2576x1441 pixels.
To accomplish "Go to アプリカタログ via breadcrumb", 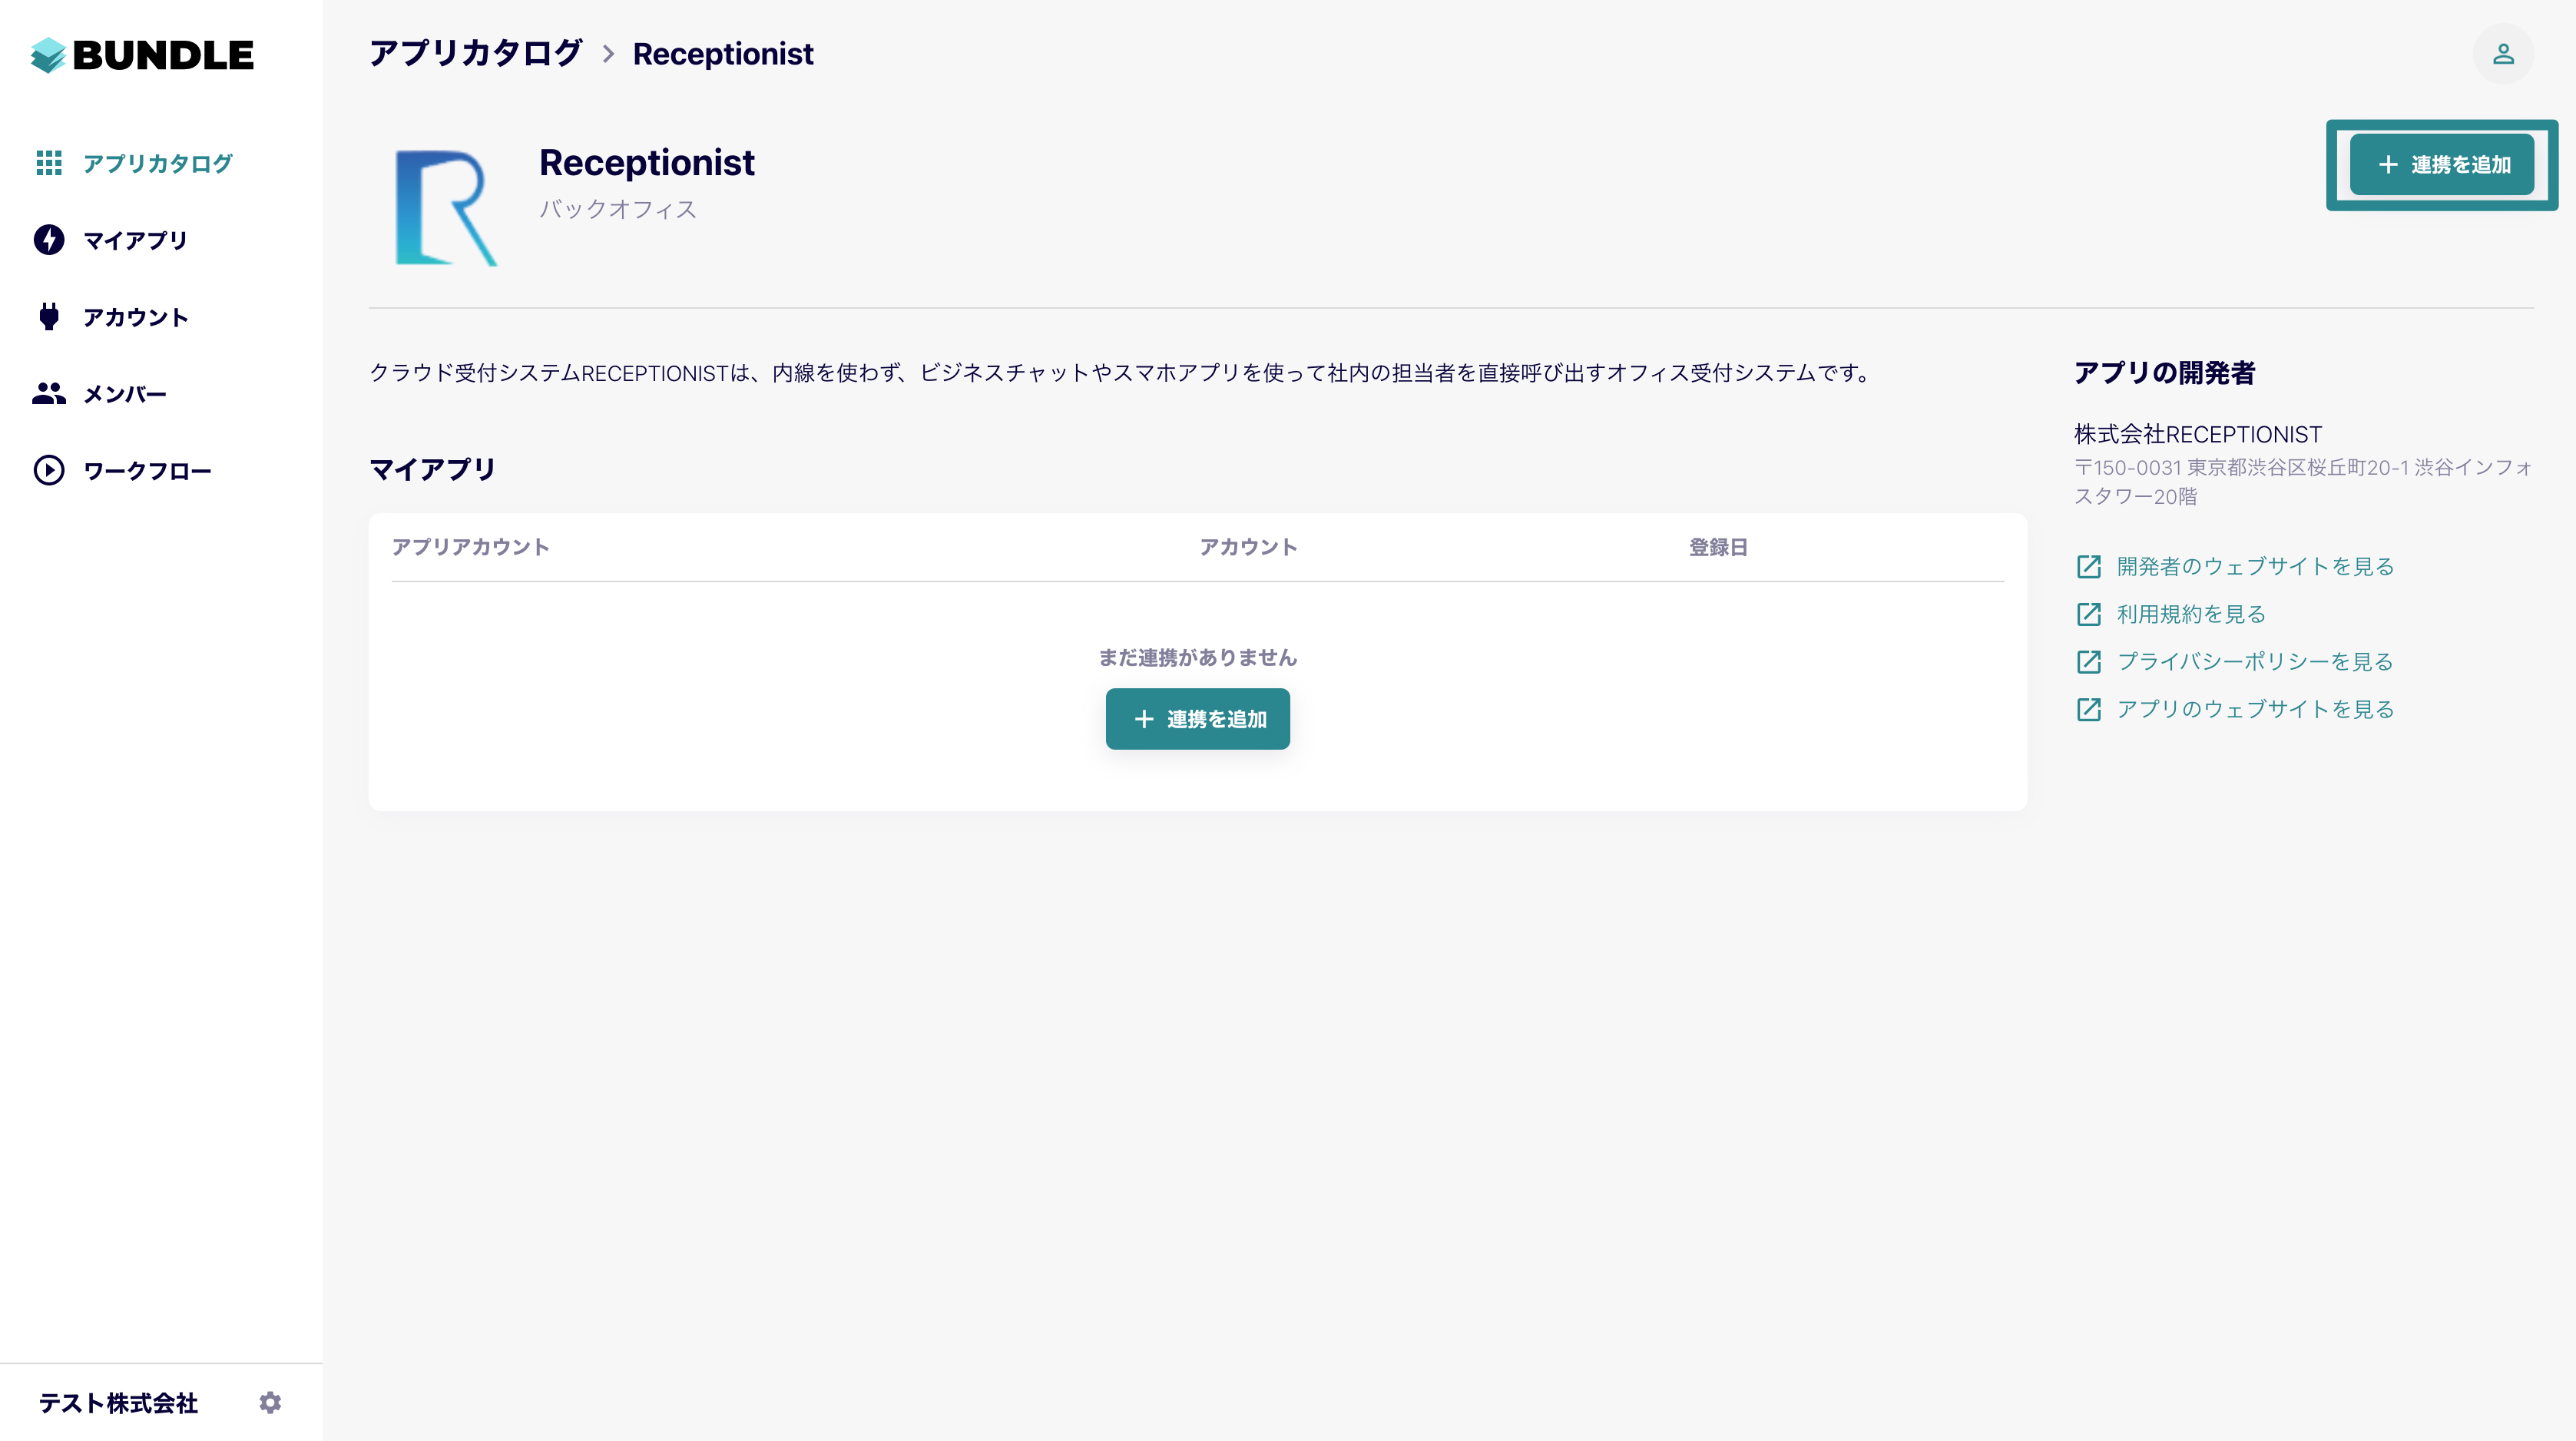I will click(x=475, y=53).
